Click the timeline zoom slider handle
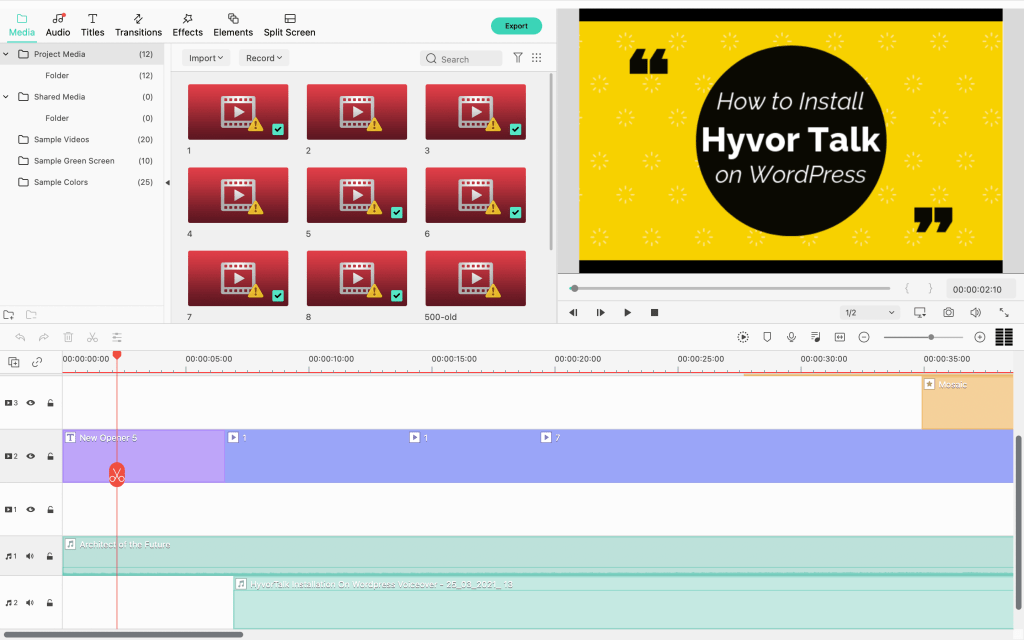 coord(931,338)
